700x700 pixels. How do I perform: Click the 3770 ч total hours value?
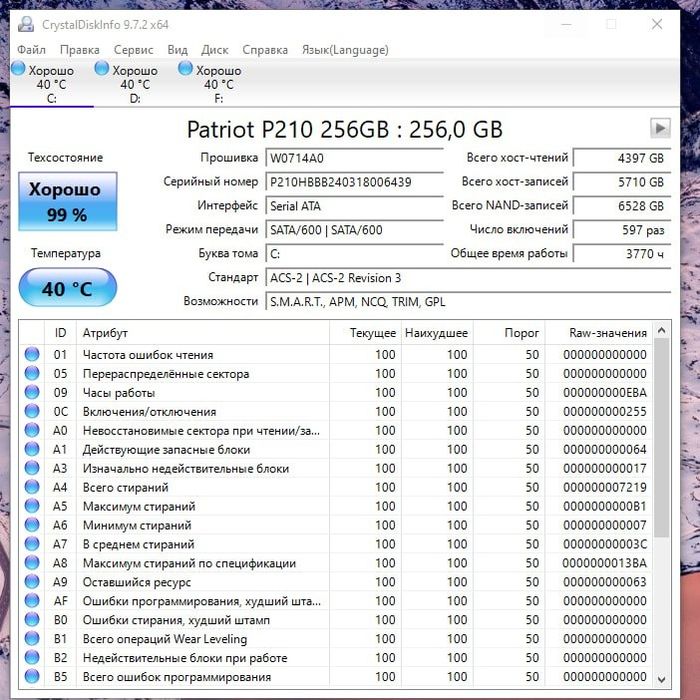(622, 254)
